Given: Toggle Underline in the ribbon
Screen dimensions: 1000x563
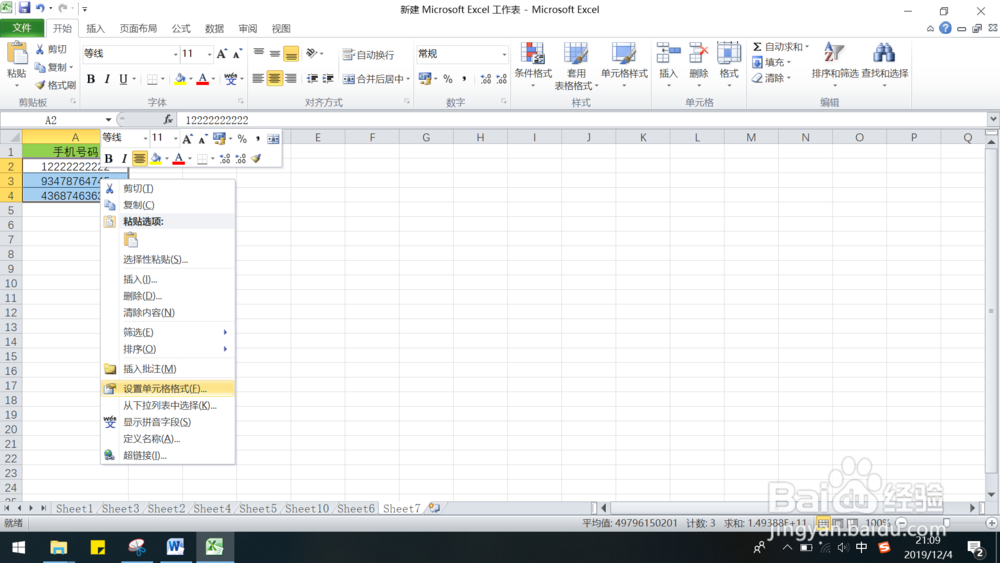Looking at the screenshot, I should [x=123, y=79].
